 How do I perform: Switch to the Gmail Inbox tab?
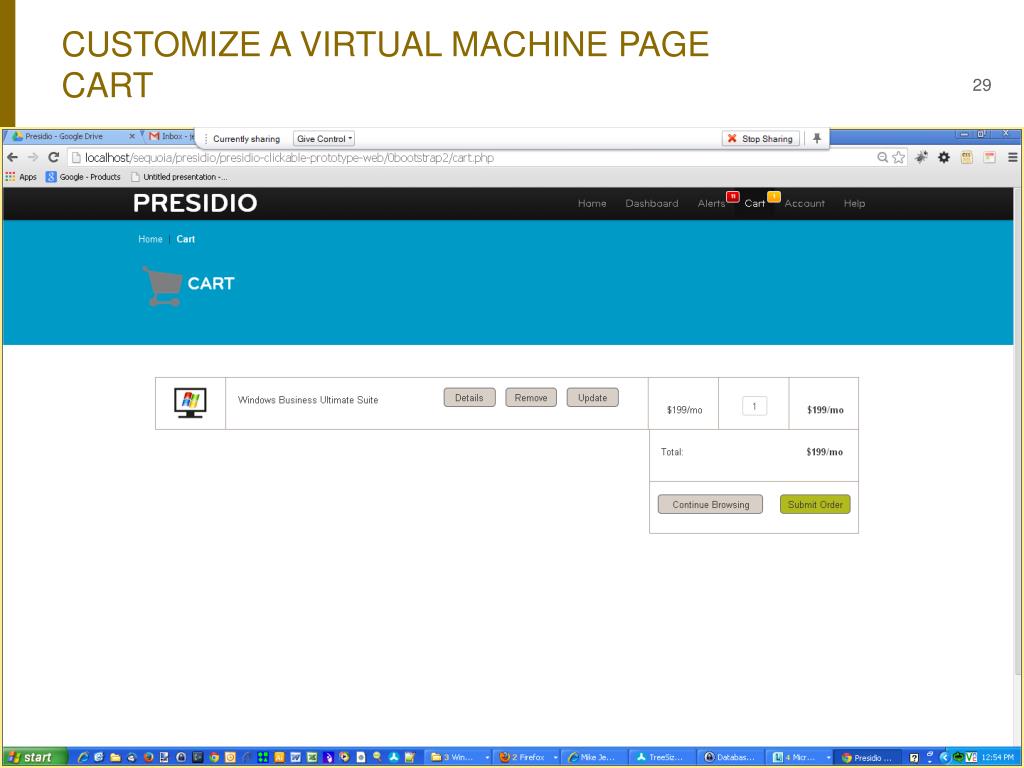pyautogui.click(x=171, y=136)
